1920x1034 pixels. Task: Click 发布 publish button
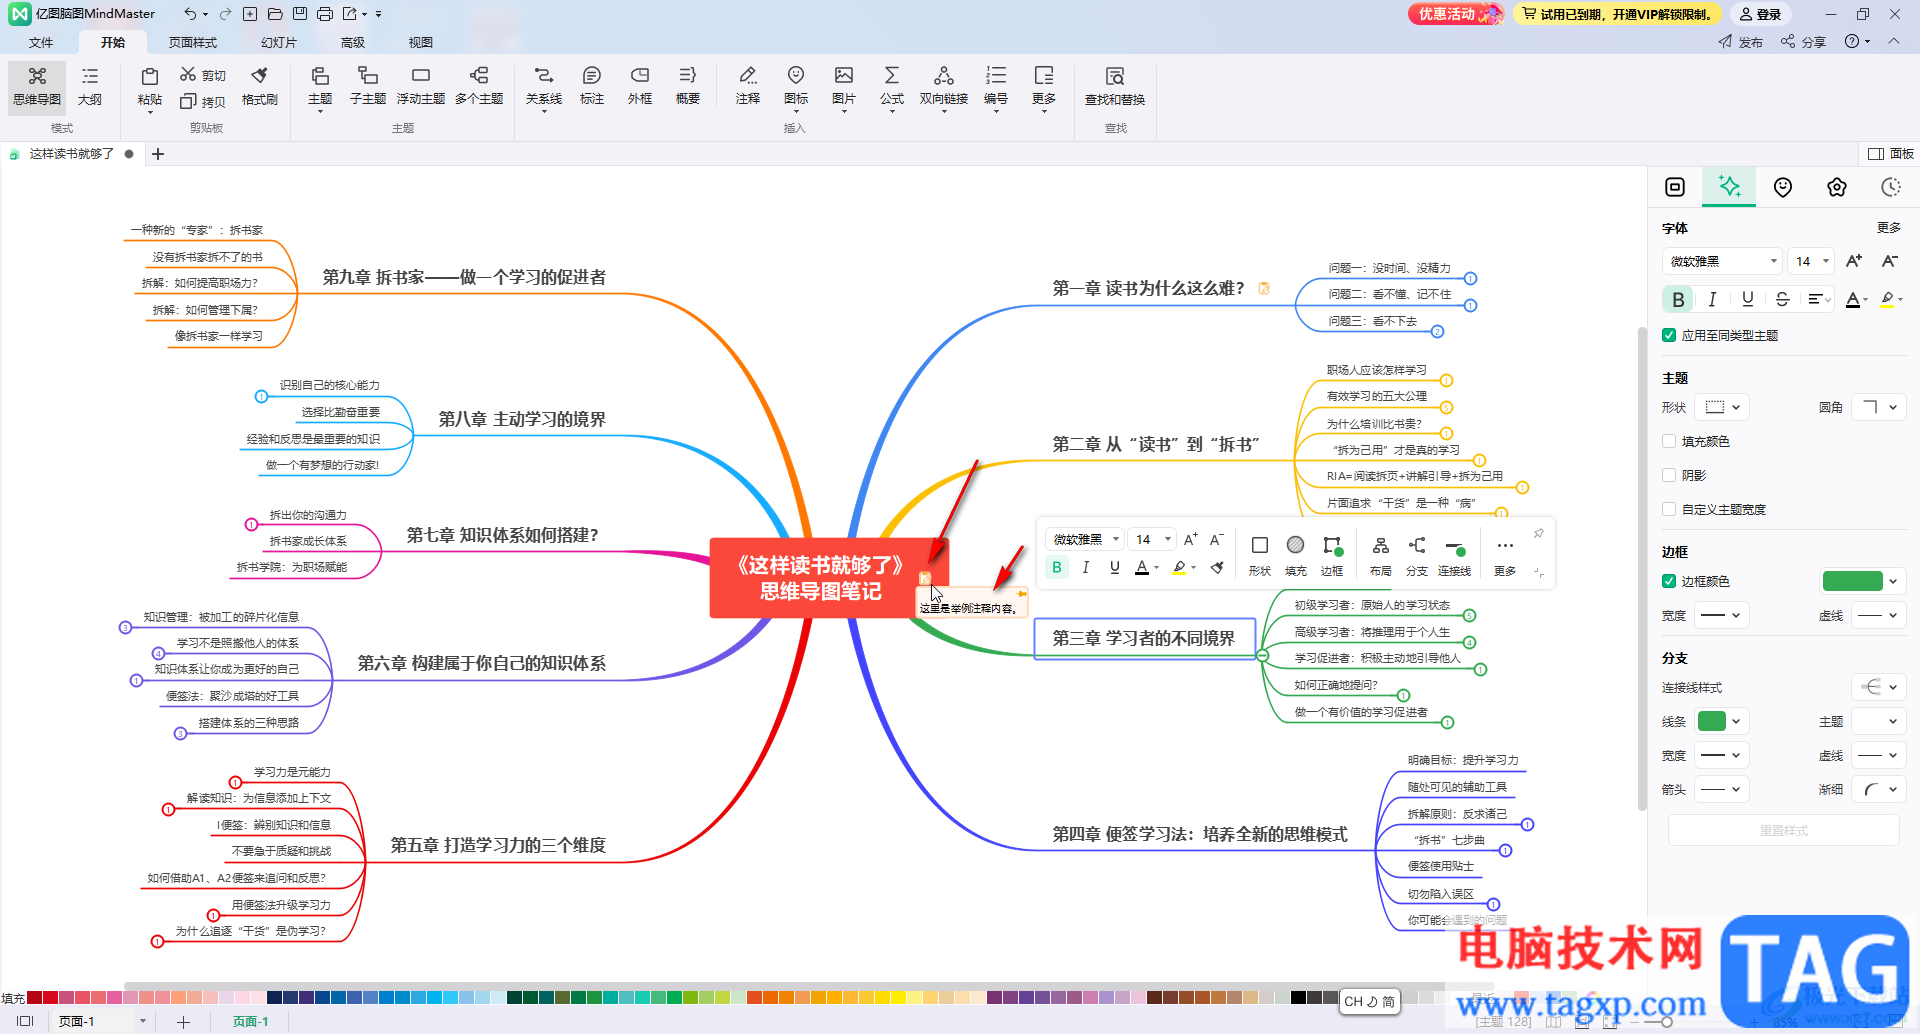click(x=1741, y=41)
